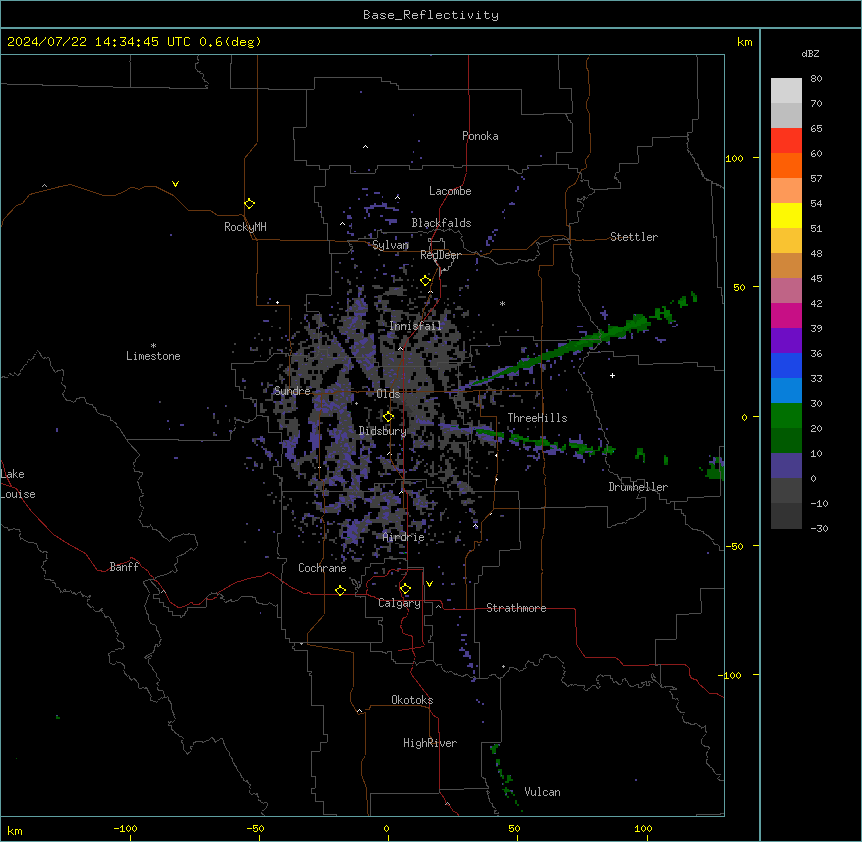
Task: Click the Cochrane label
Action: pos(322,568)
